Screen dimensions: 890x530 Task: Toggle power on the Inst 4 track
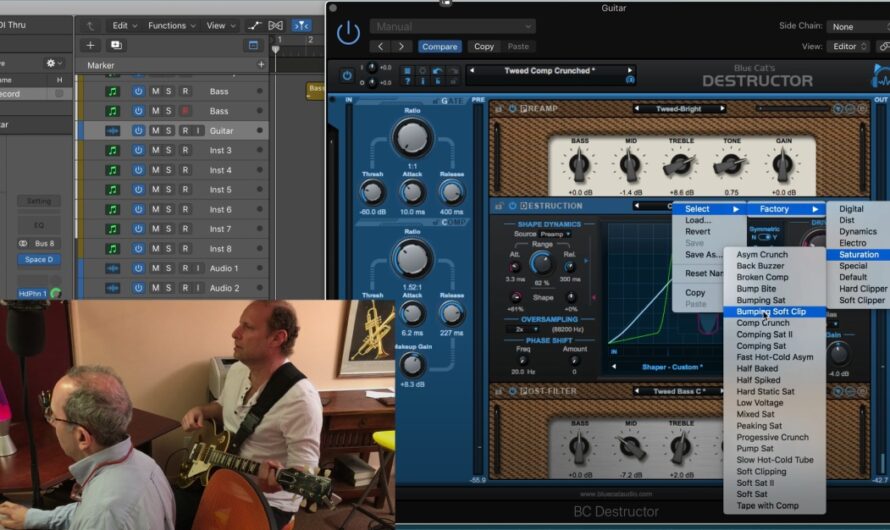click(x=138, y=170)
